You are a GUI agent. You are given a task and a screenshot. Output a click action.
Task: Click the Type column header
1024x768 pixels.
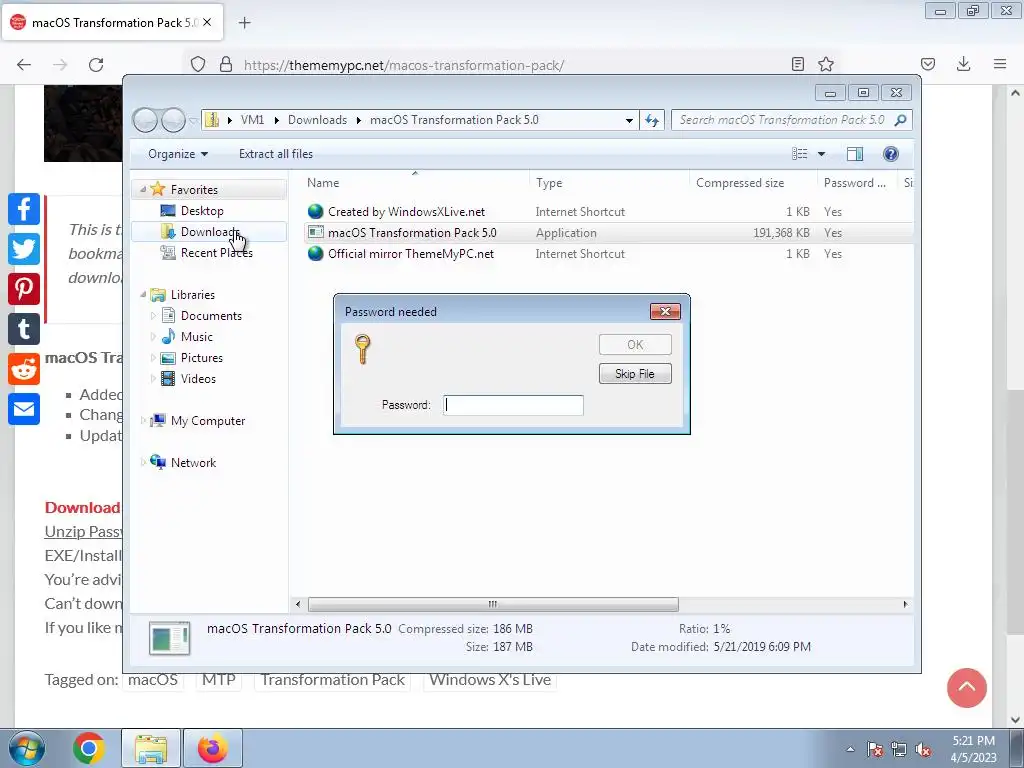tap(609, 183)
